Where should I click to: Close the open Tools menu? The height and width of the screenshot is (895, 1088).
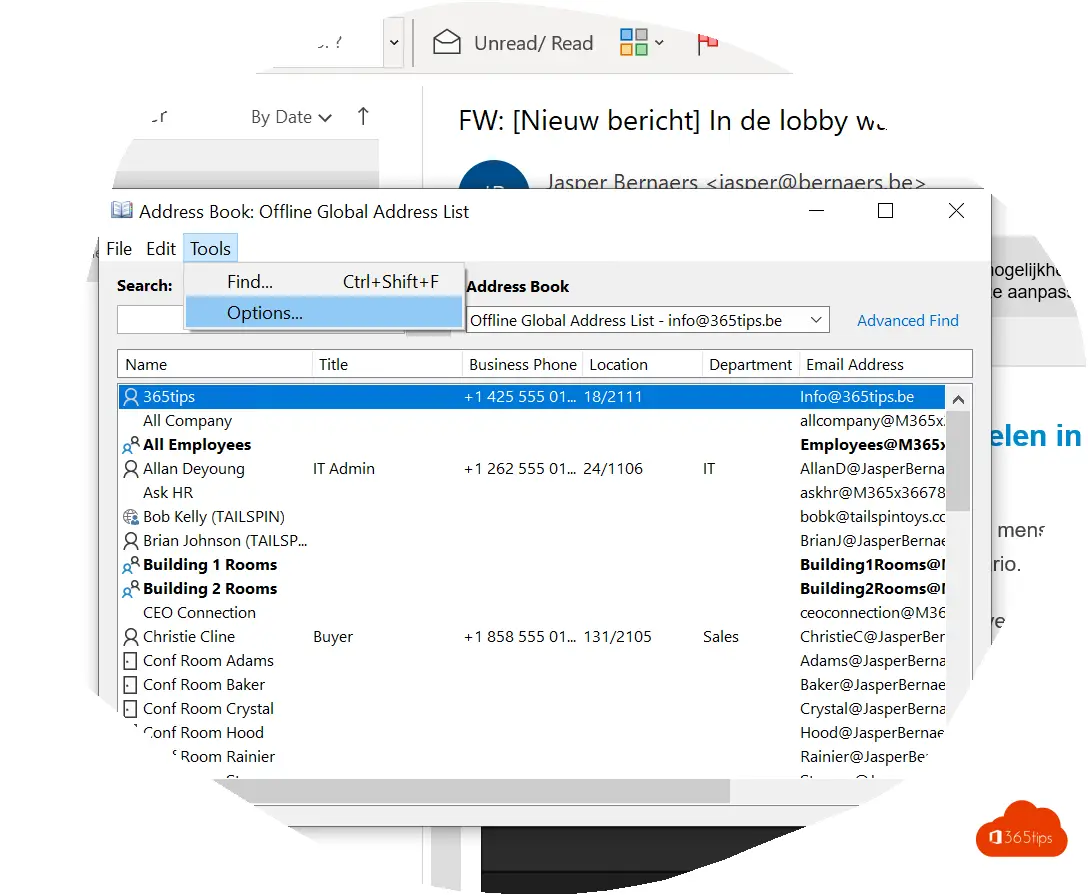[x=211, y=248]
